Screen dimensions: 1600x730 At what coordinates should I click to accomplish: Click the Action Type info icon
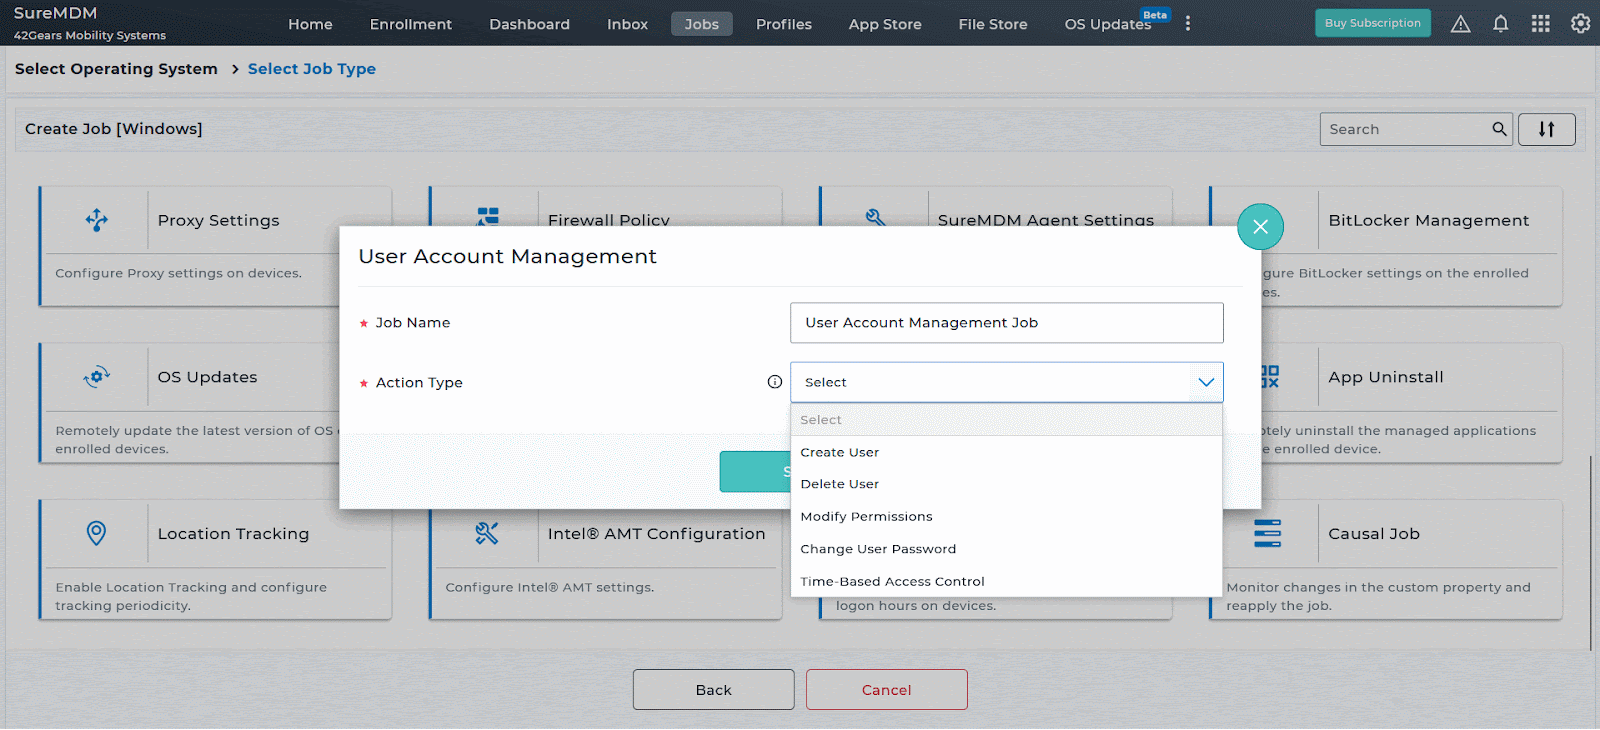[774, 382]
